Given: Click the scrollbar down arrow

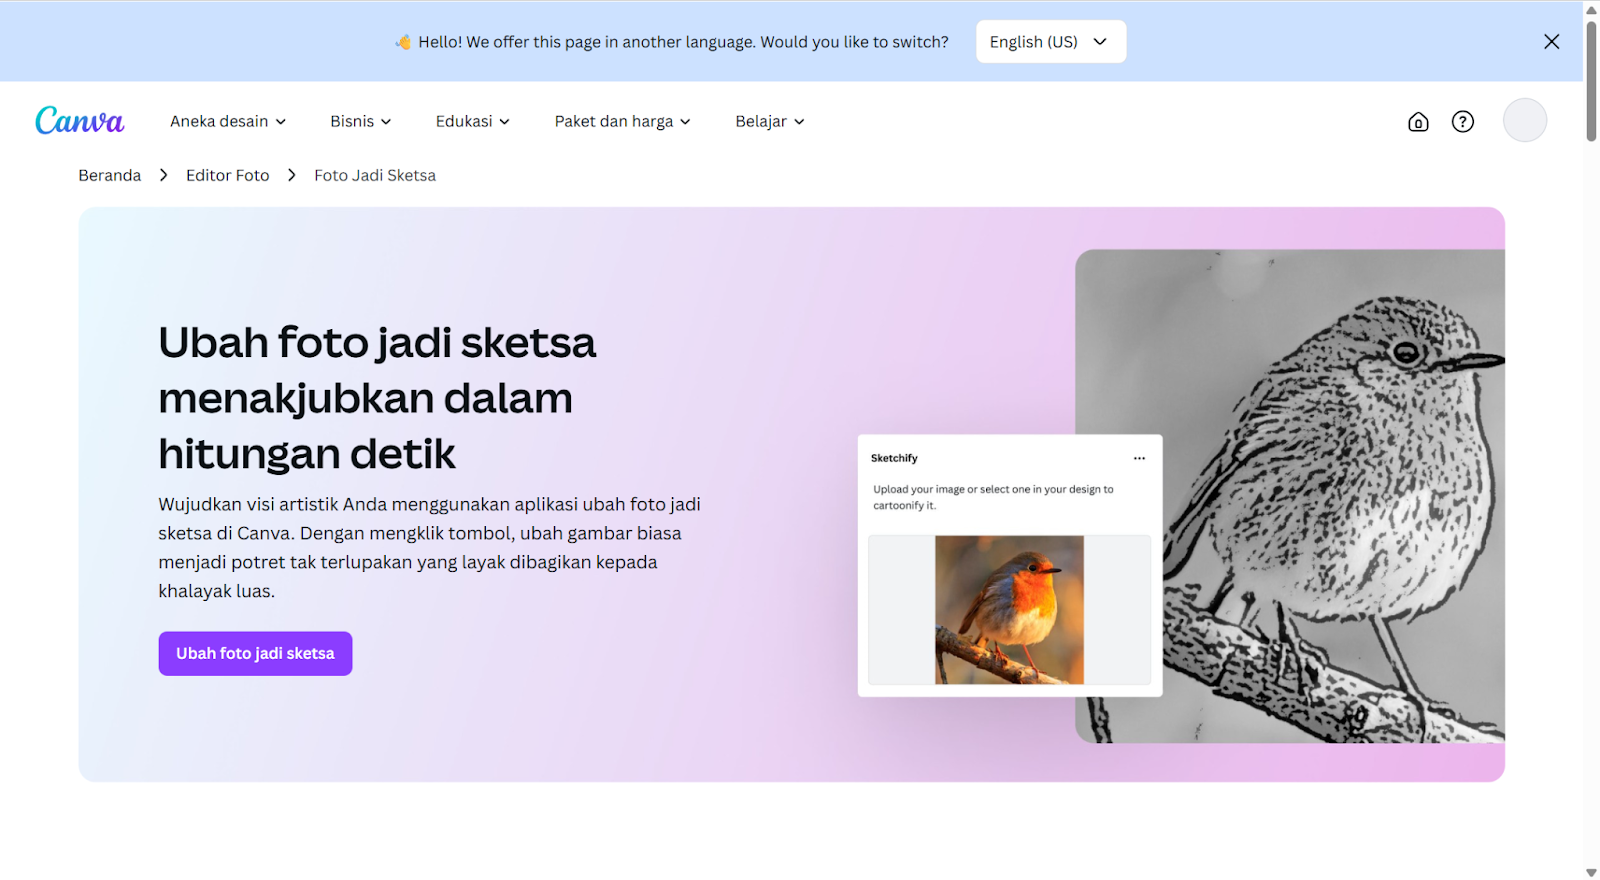Looking at the screenshot, I should (1591, 872).
